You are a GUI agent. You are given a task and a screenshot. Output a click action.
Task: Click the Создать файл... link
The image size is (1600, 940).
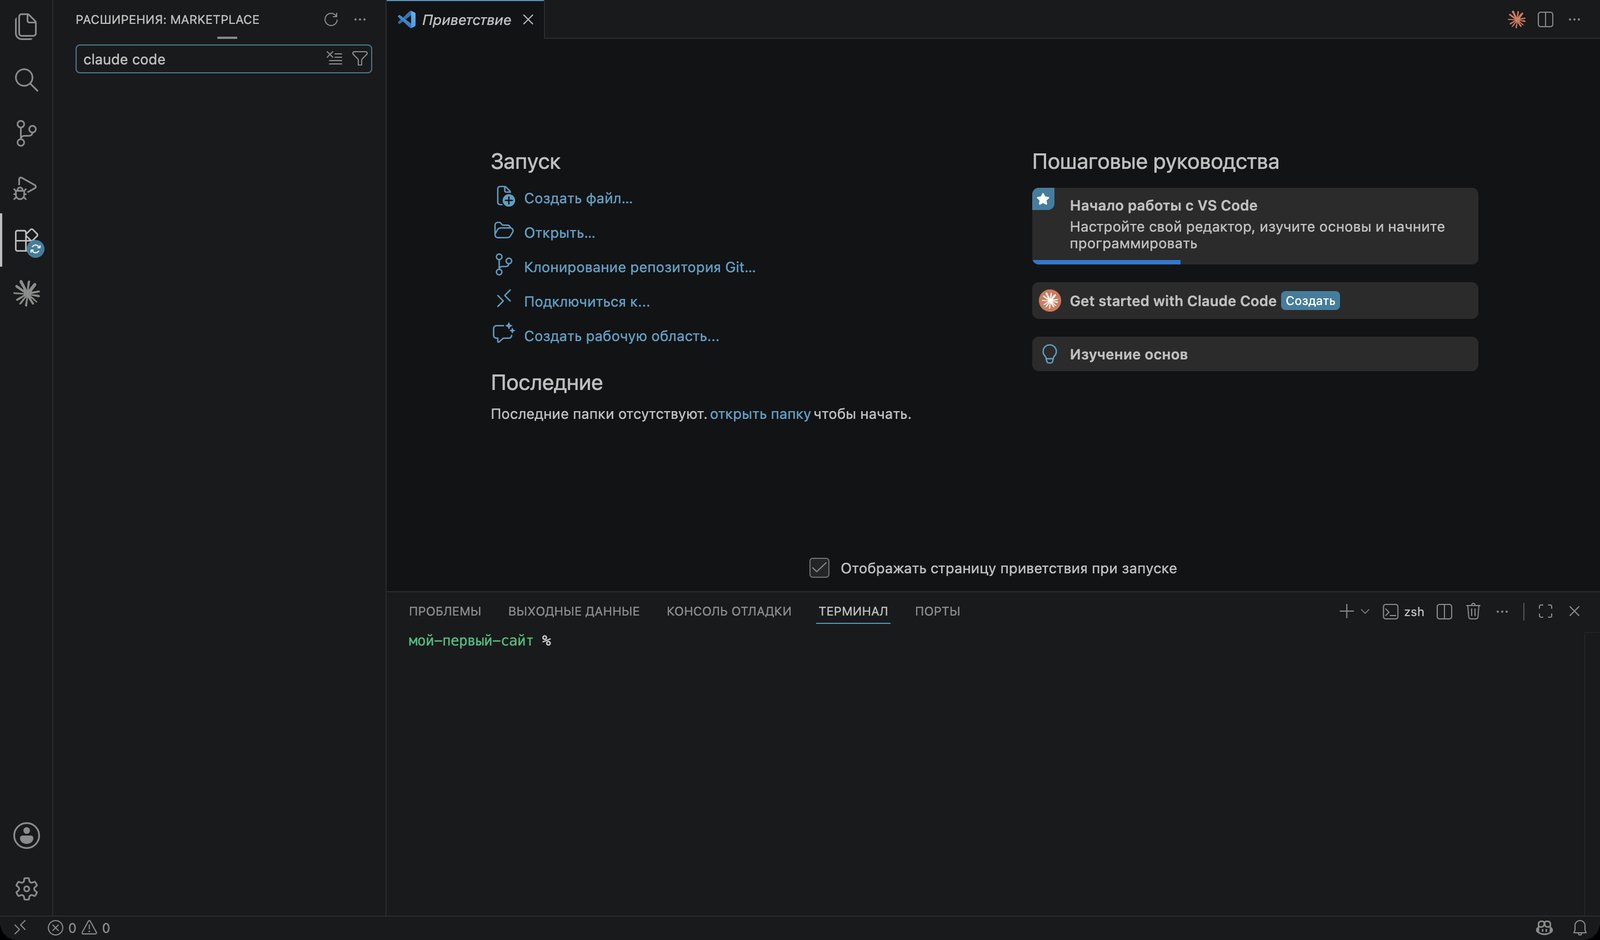click(x=578, y=198)
